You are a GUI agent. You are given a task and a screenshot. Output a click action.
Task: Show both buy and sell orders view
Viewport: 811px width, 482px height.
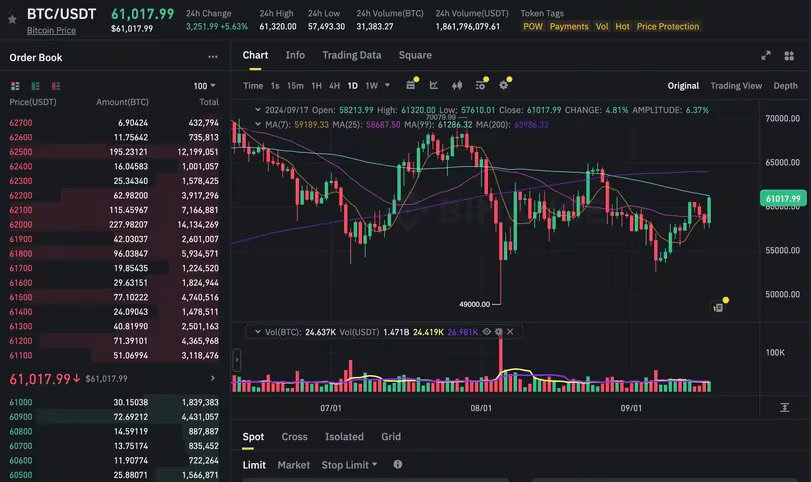pos(15,86)
